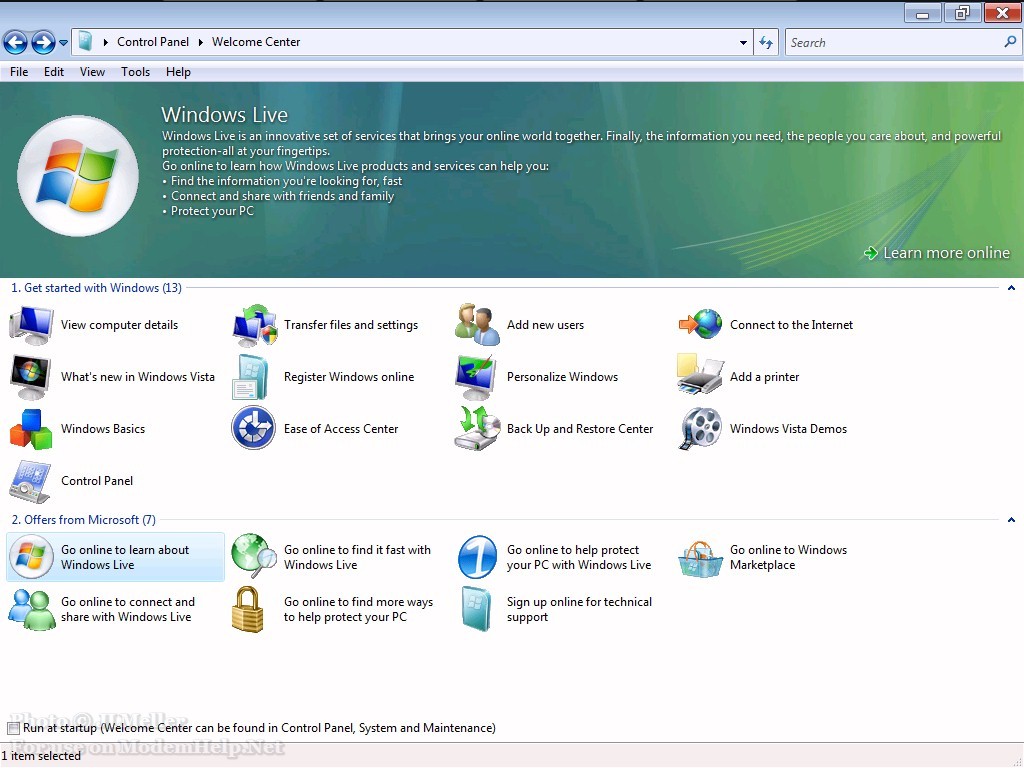Click the 2. Offers from Microsoft (7) header

[x=84, y=520]
